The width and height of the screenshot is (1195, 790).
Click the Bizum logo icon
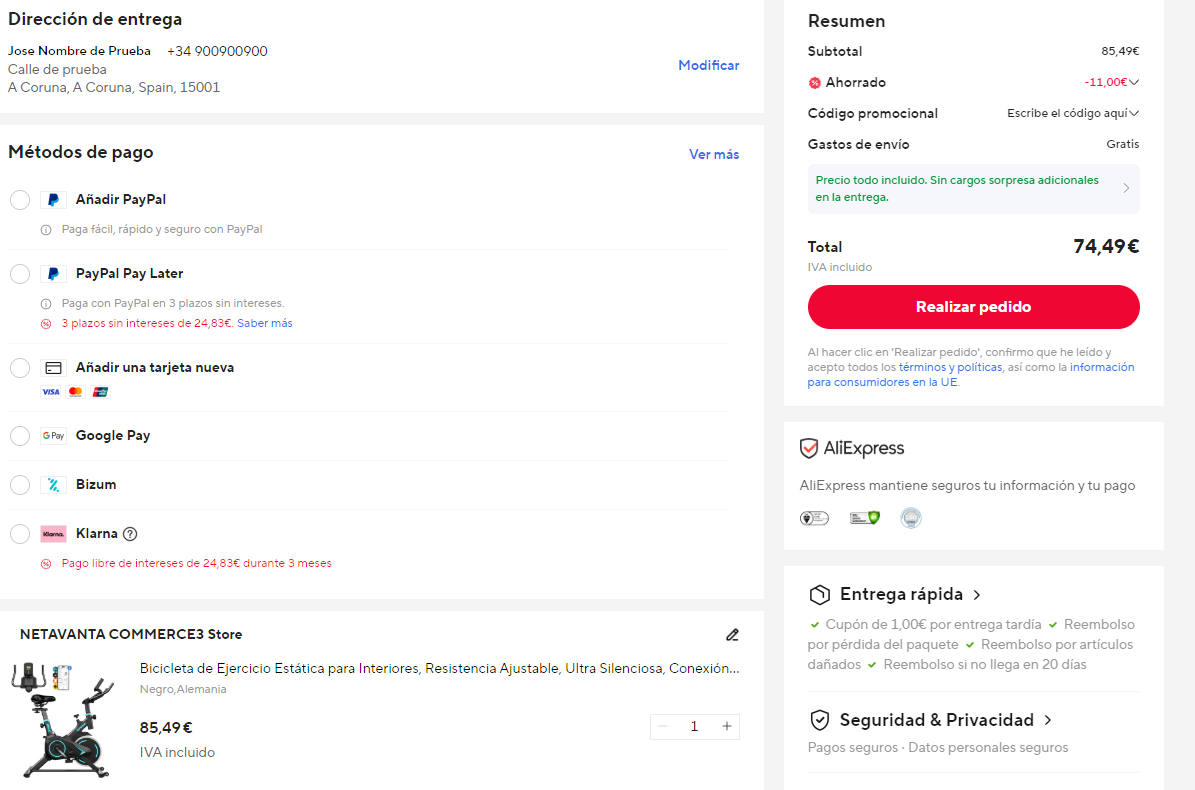pyautogui.click(x=53, y=485)
